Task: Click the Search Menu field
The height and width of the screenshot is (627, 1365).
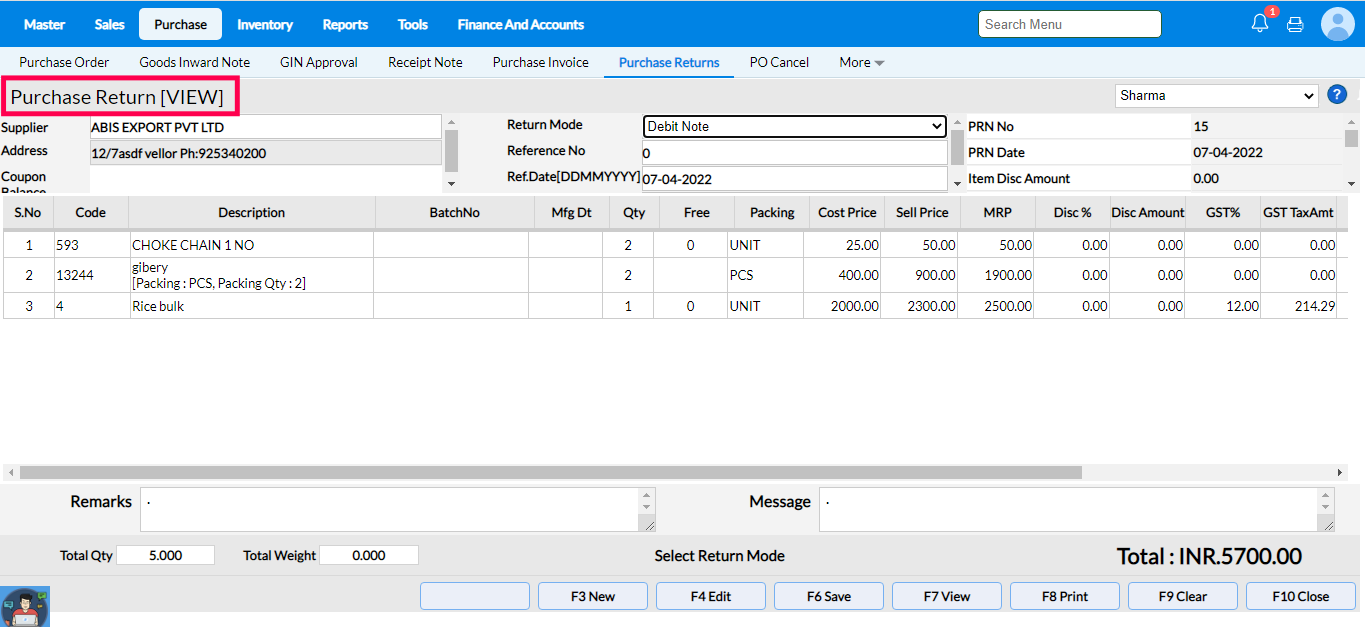Action: point(1069,24)
